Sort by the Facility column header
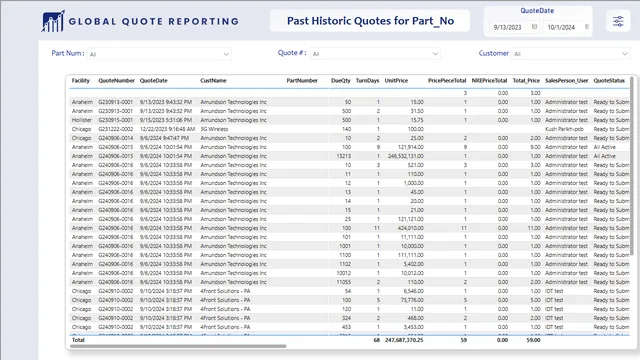This screenshot has width=640, height=360. point(81,80)
